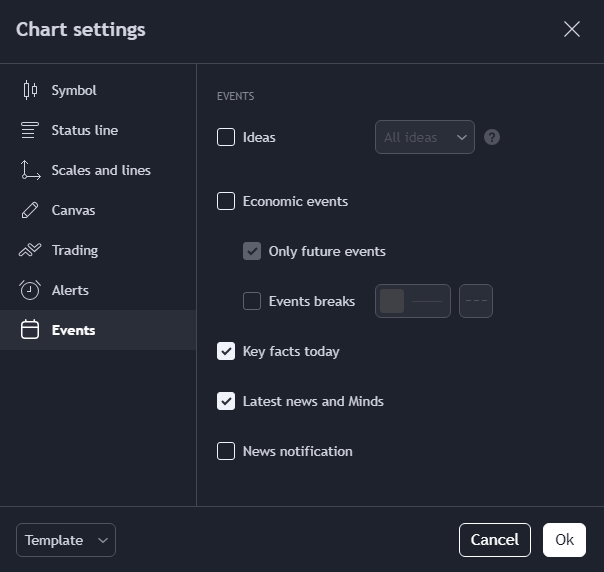604x572 pixels.
Task: Turn on News notification checkbox
Action: [226, 451]
